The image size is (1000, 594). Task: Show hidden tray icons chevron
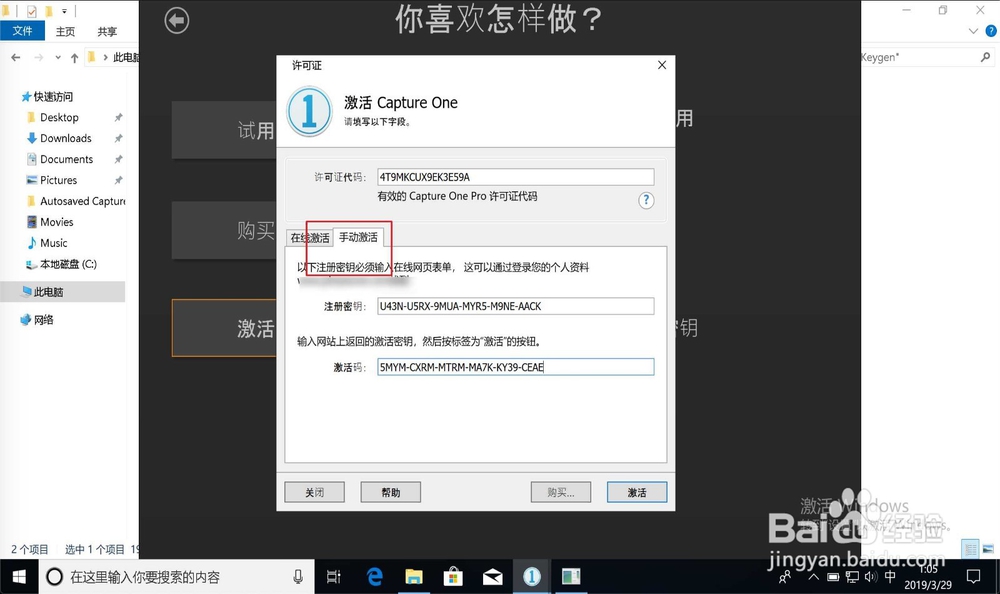click(x=813, y=577)
